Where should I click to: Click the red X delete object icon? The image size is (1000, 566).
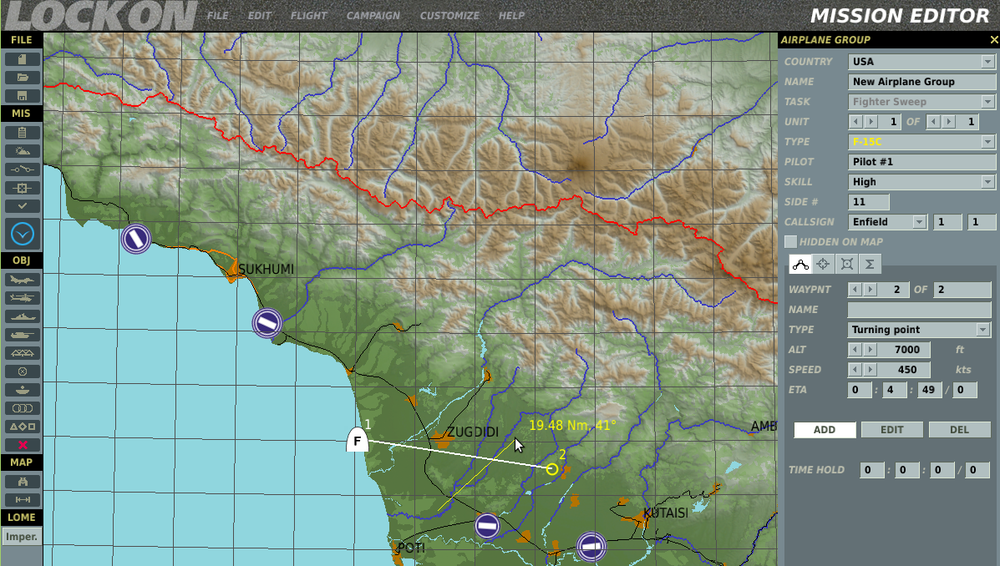point(22,445)
